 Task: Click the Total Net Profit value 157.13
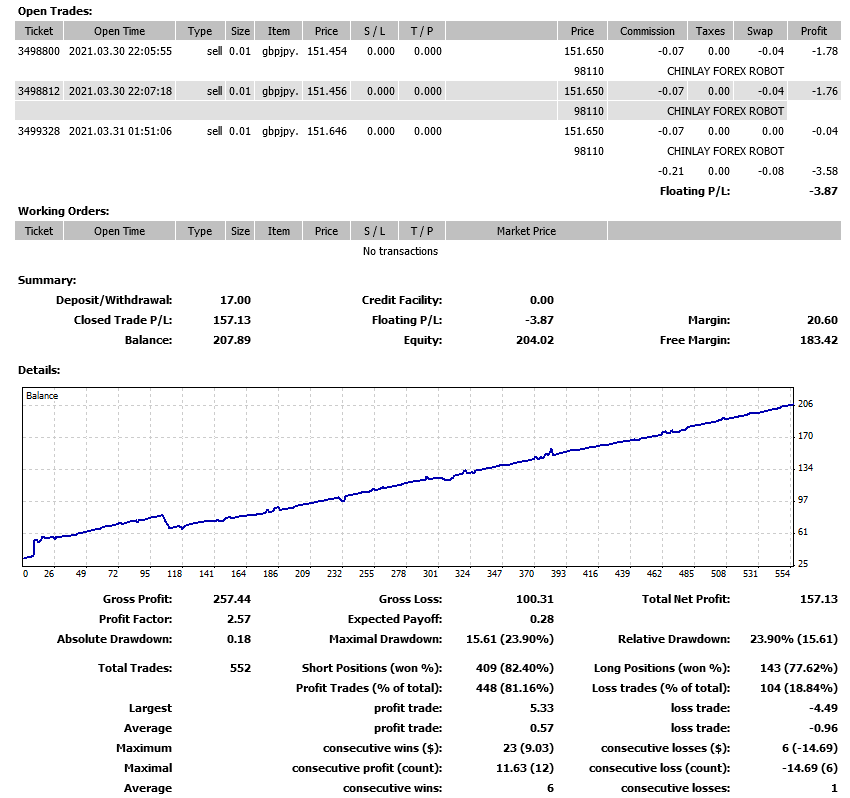pyautogui.click(x=816, y=599)
